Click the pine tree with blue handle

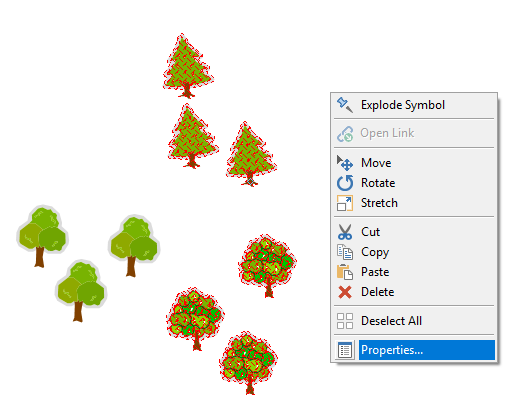click(251, 153)
